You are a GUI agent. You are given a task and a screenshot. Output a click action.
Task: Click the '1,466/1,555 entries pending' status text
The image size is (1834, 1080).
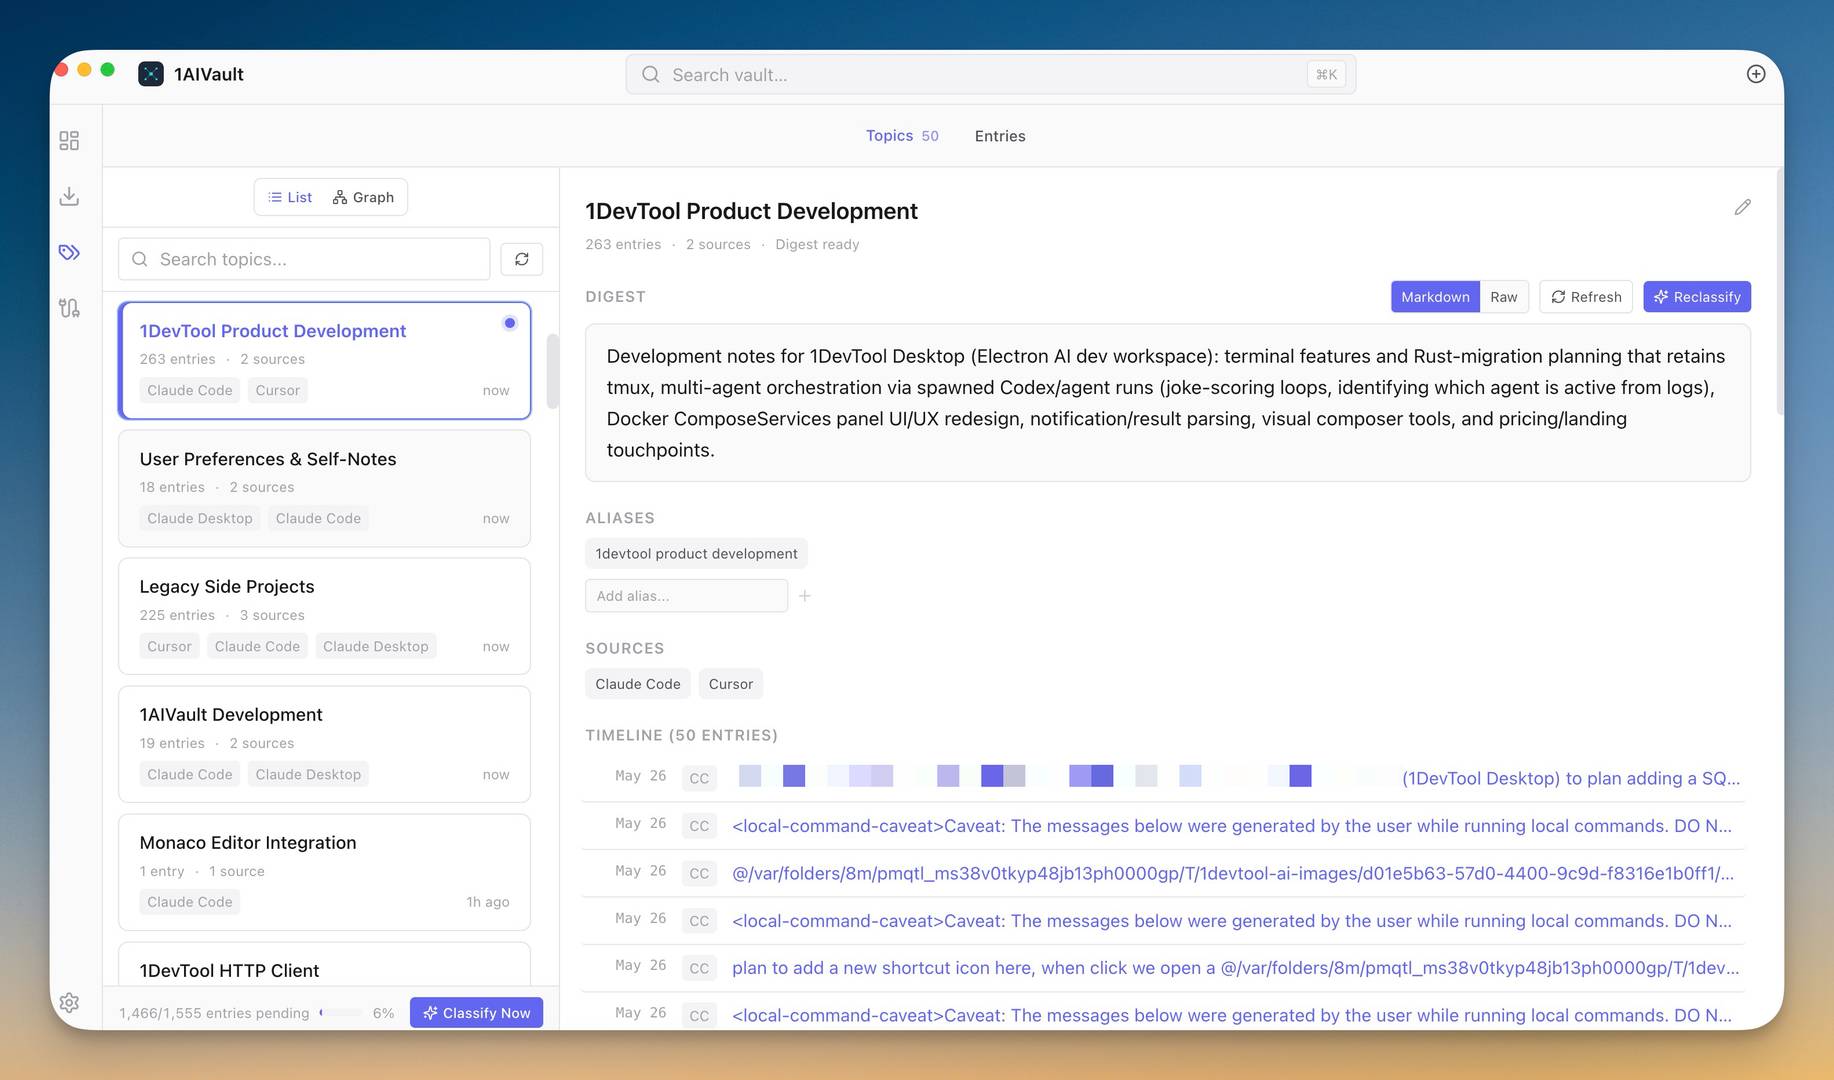point(214,1013)
